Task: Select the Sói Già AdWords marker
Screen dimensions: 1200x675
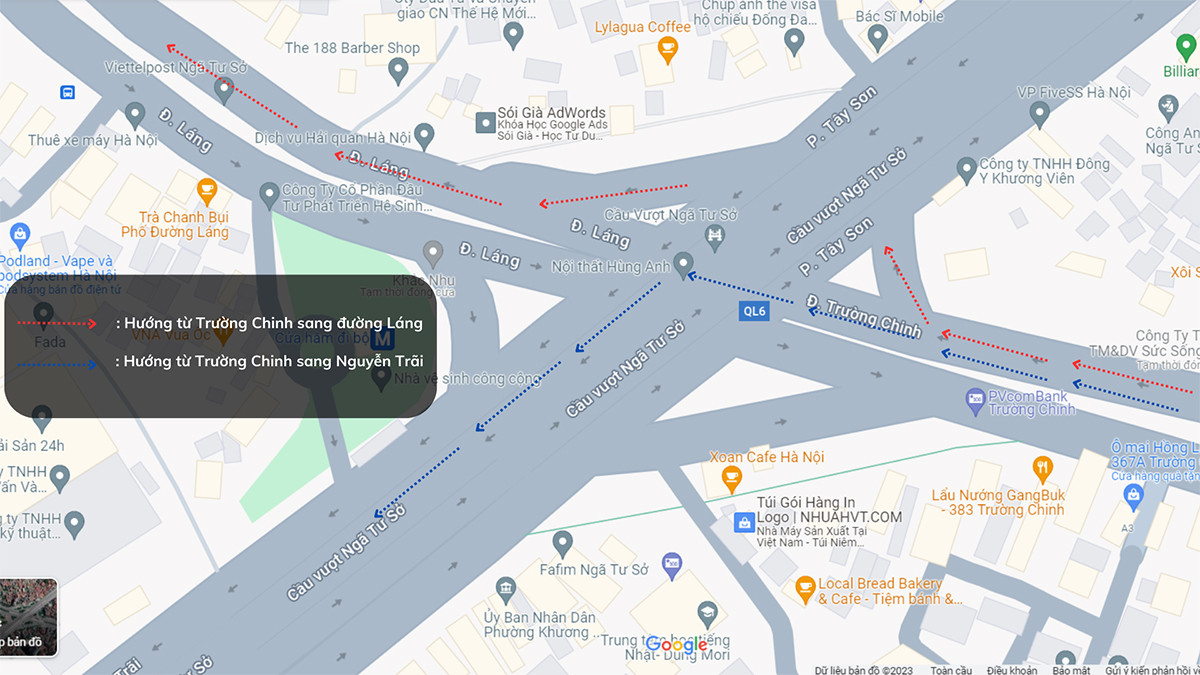Action: (x=485, y=122)
